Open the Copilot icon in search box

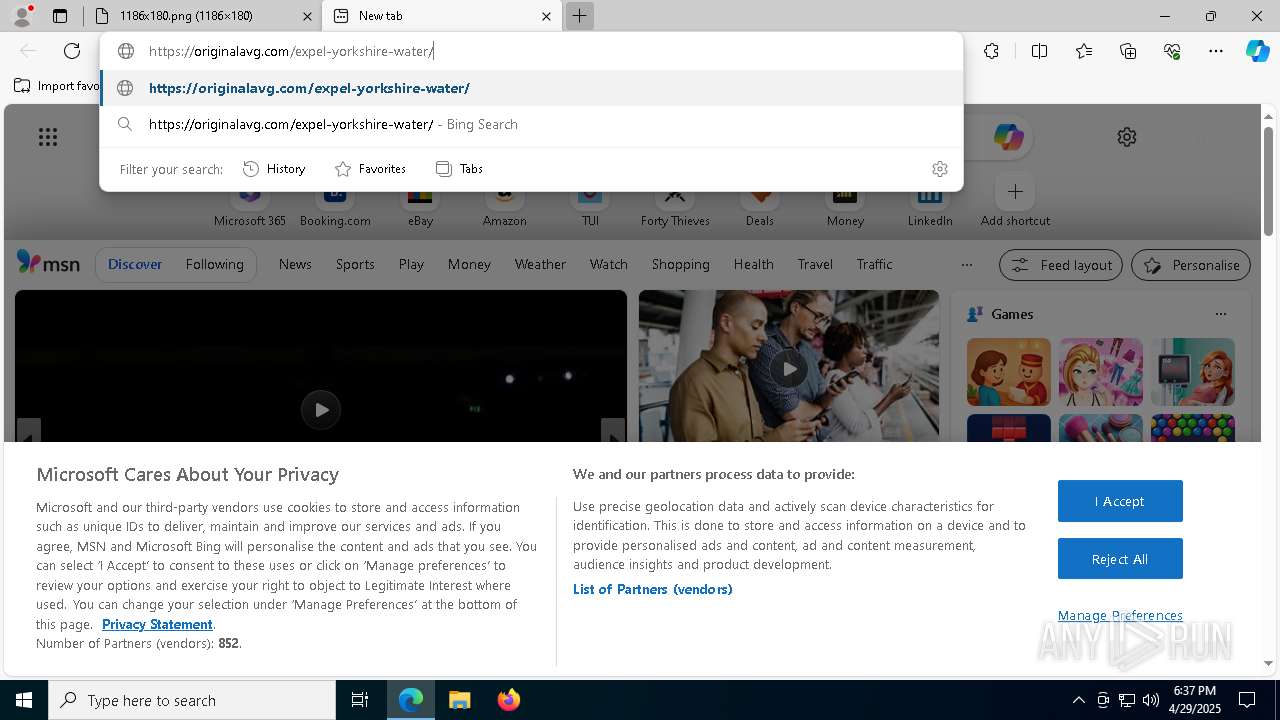click(x=1008, y=137)
